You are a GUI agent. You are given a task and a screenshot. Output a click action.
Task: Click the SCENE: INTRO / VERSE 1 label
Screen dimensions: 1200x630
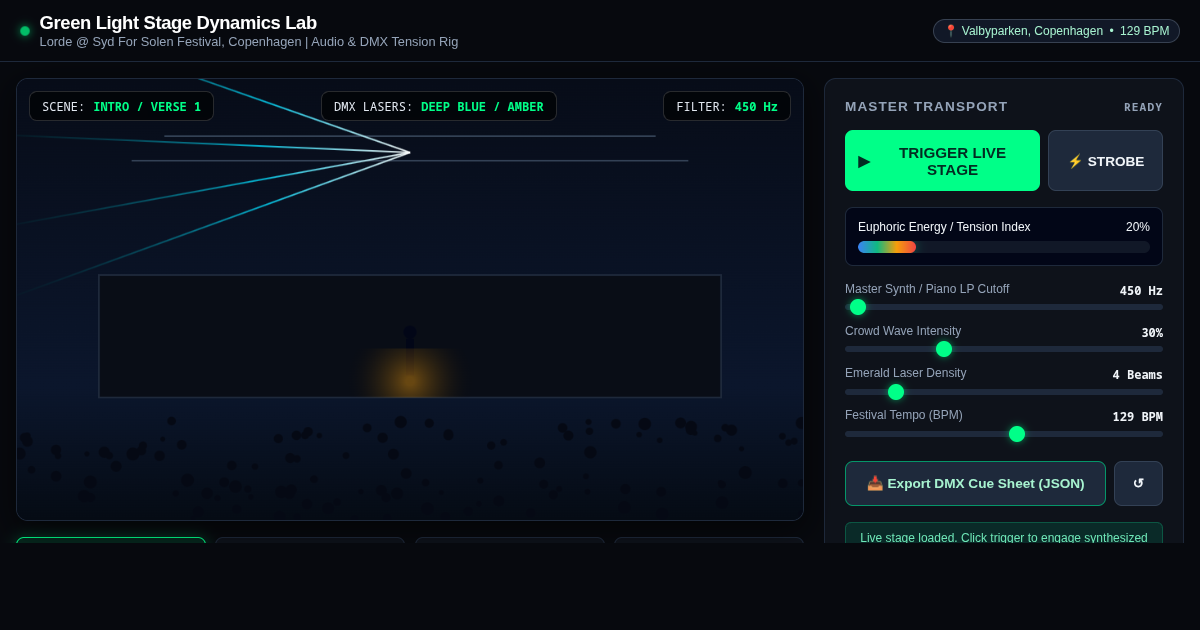tap(121, 106)
